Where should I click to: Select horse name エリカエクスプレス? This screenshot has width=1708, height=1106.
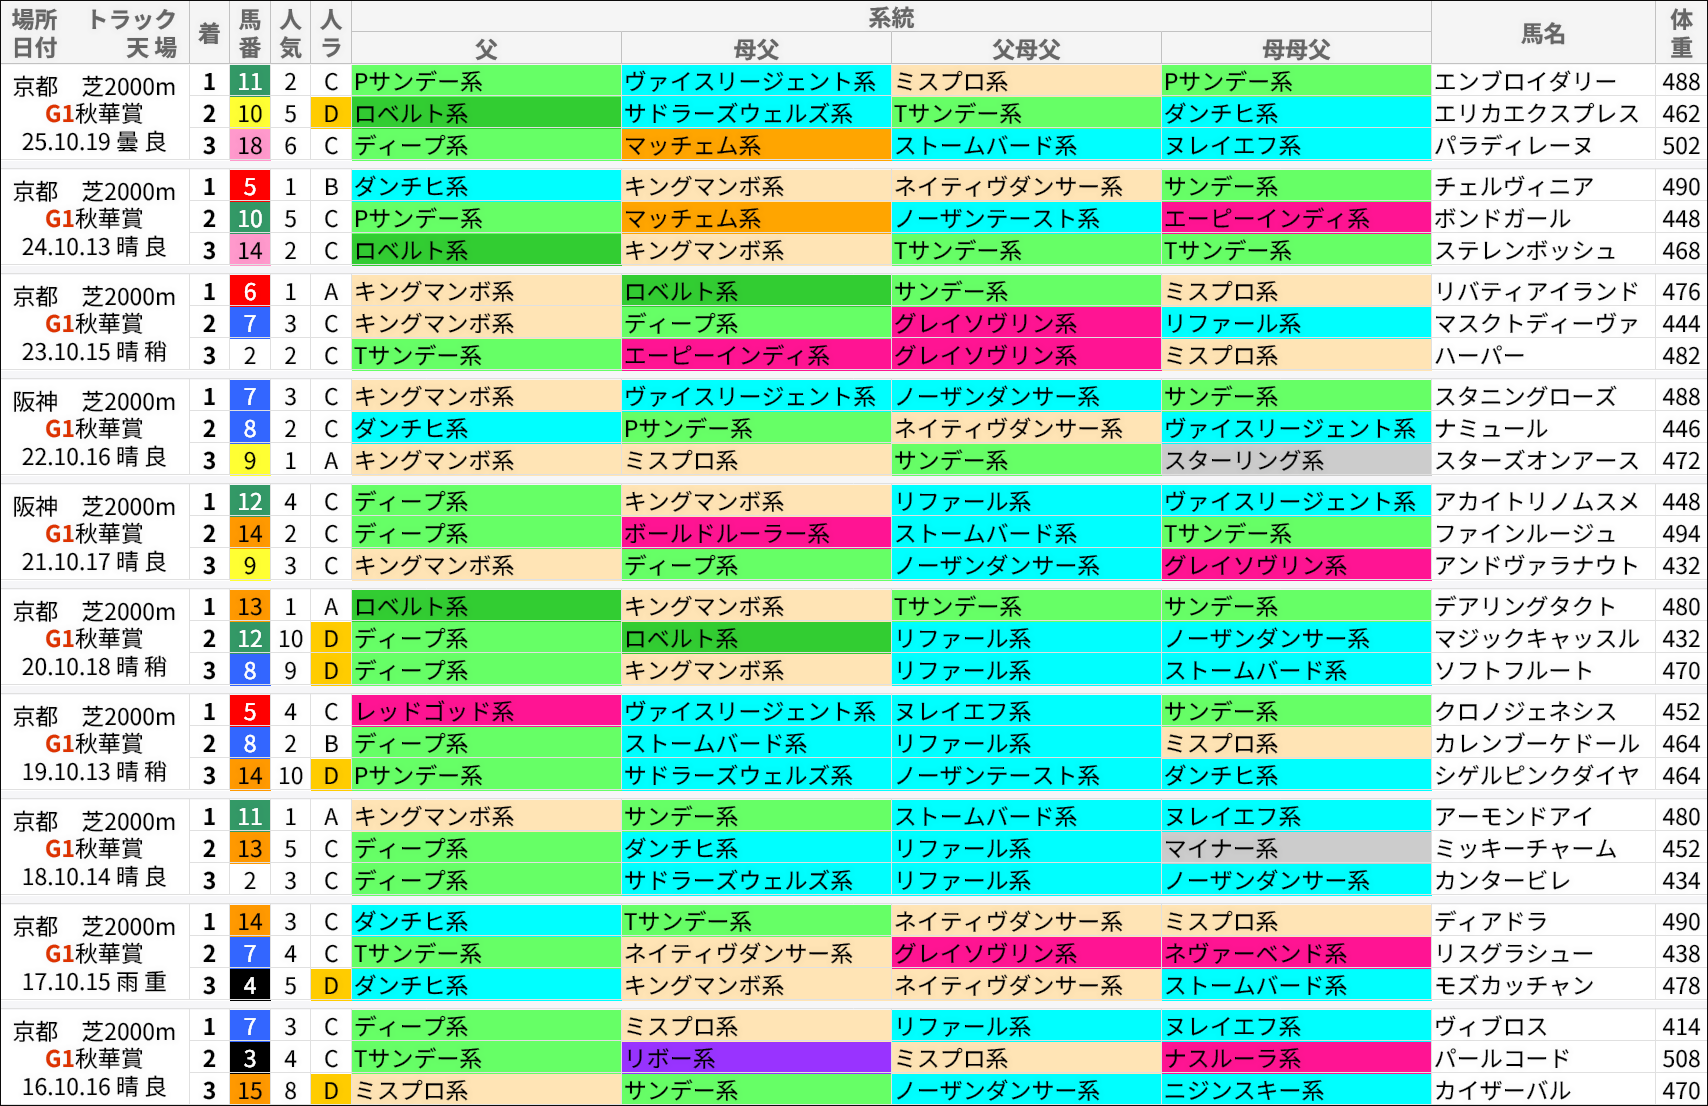point(1536,114)
